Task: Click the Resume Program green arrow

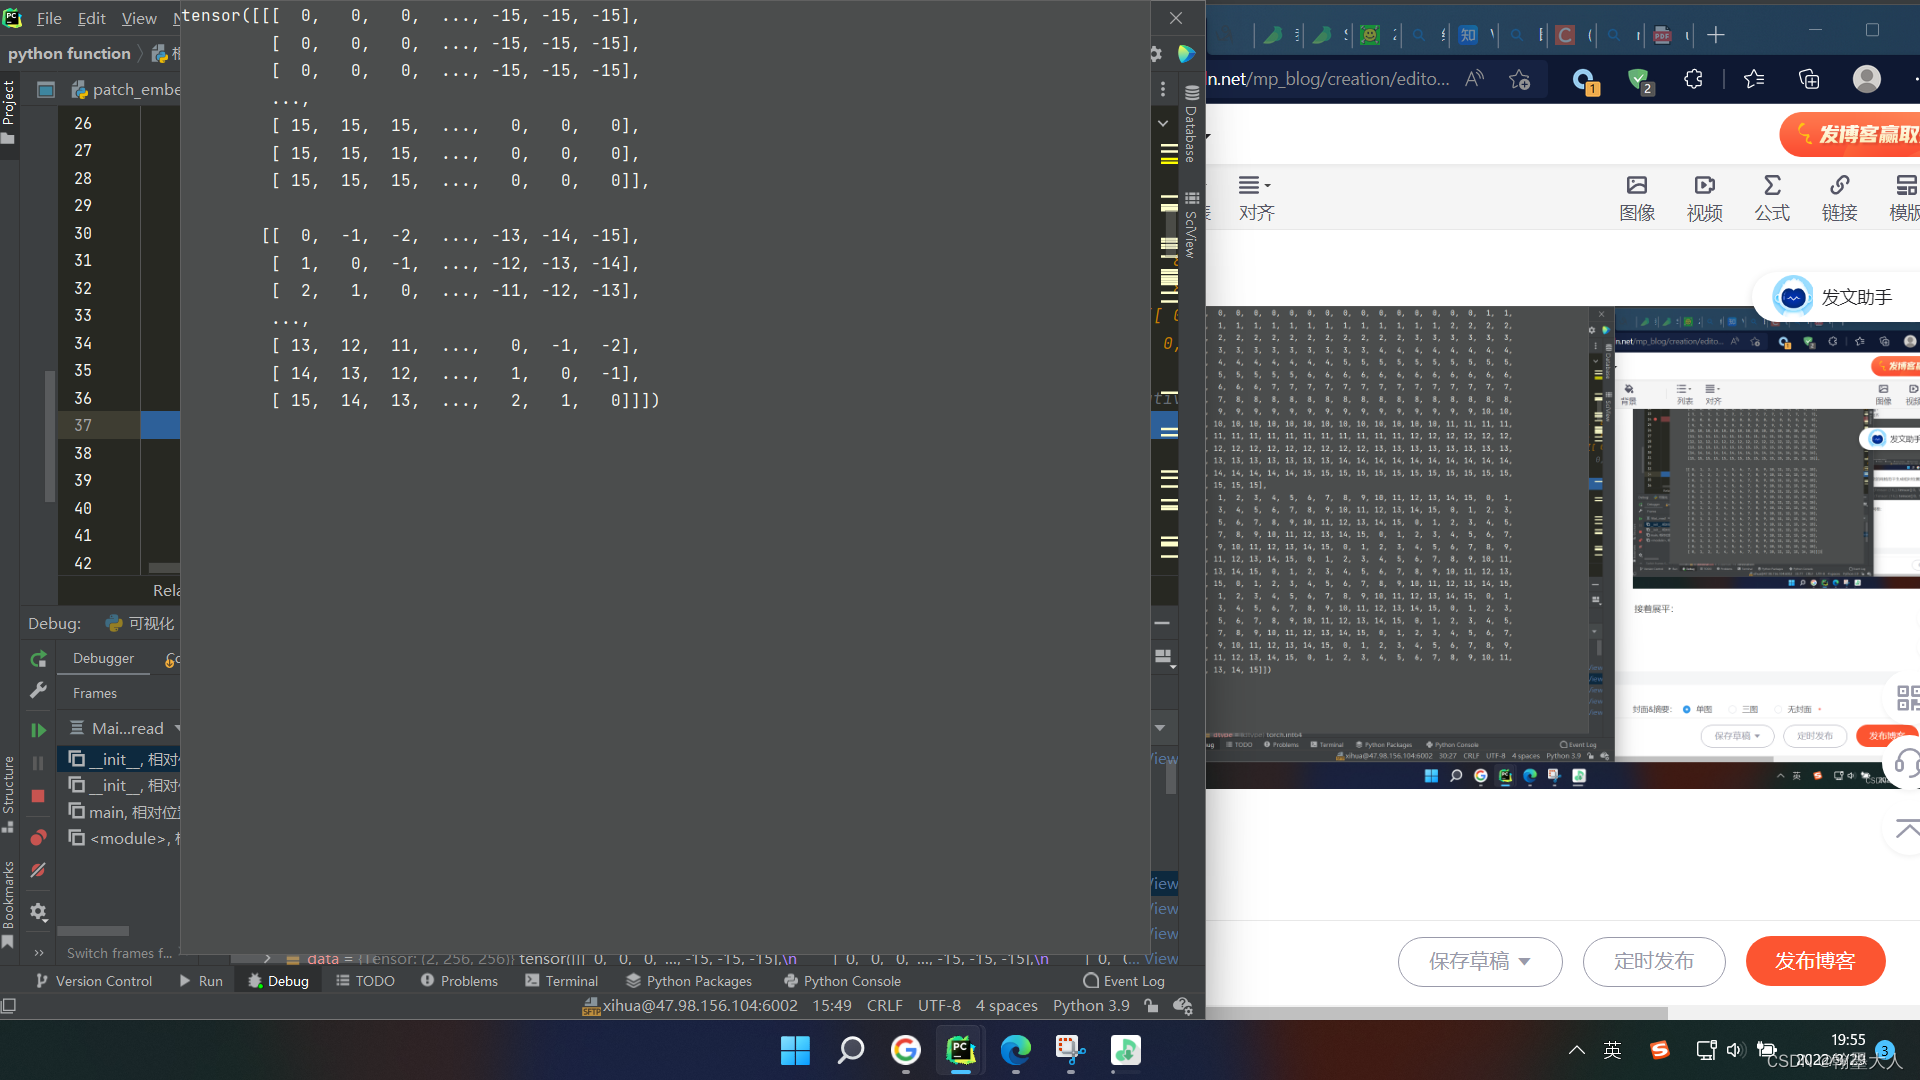Action: point(38,731)
